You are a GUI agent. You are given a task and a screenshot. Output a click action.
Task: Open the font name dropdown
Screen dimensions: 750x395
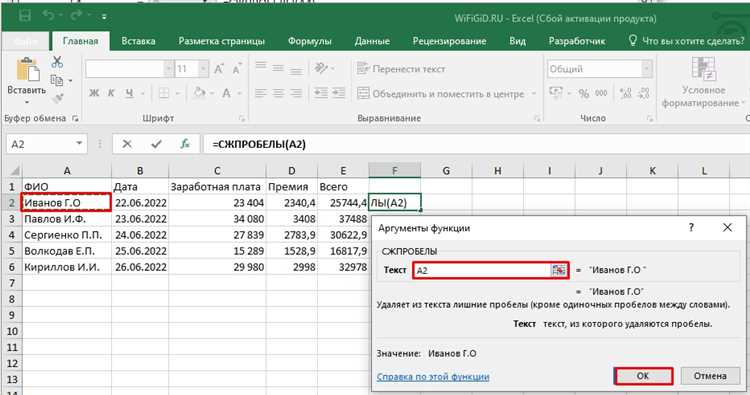[169, 69]
